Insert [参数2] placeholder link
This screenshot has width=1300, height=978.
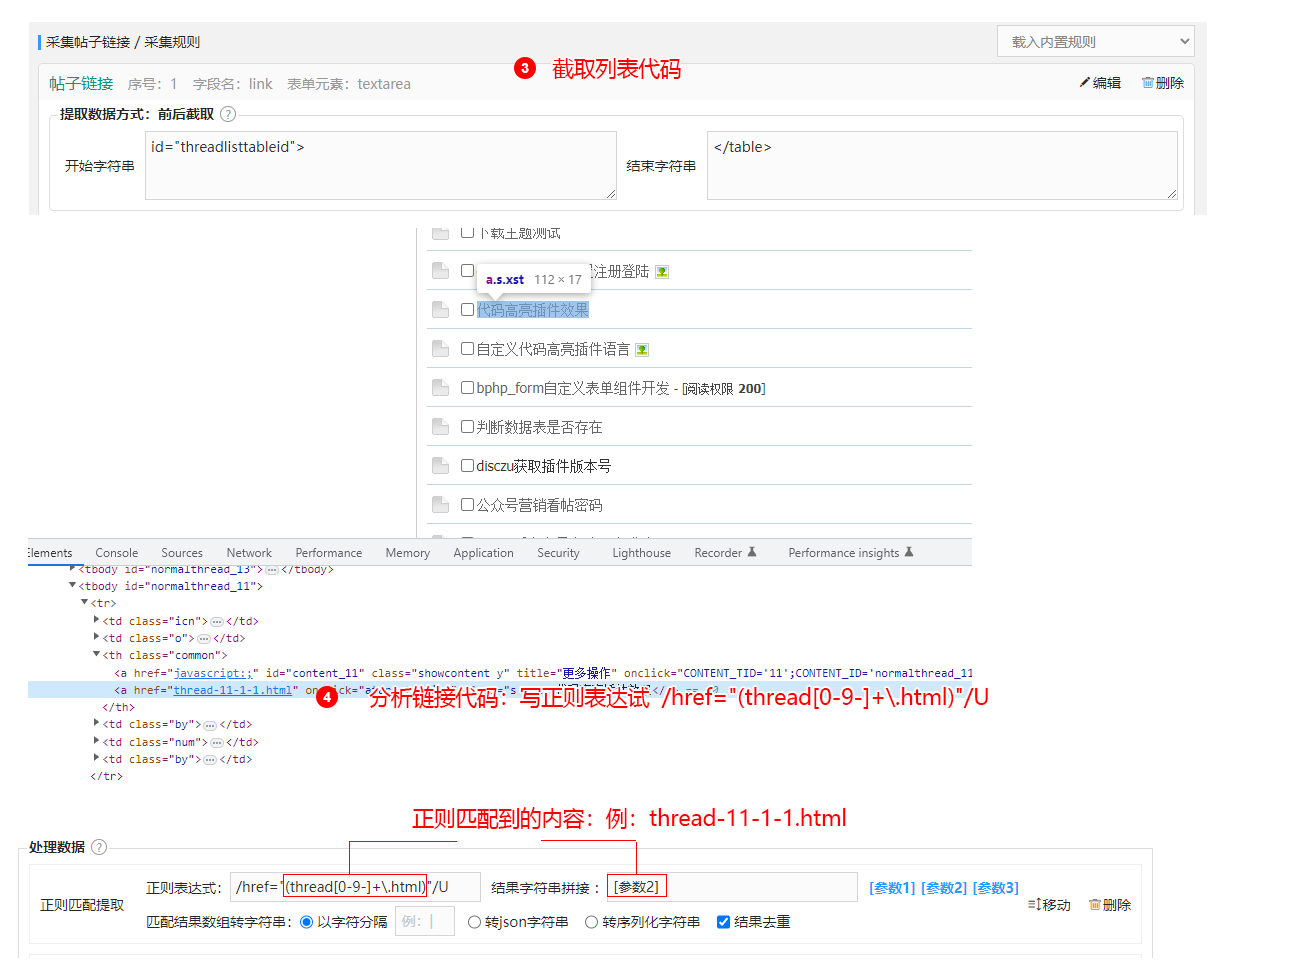(x=944, y=888)
